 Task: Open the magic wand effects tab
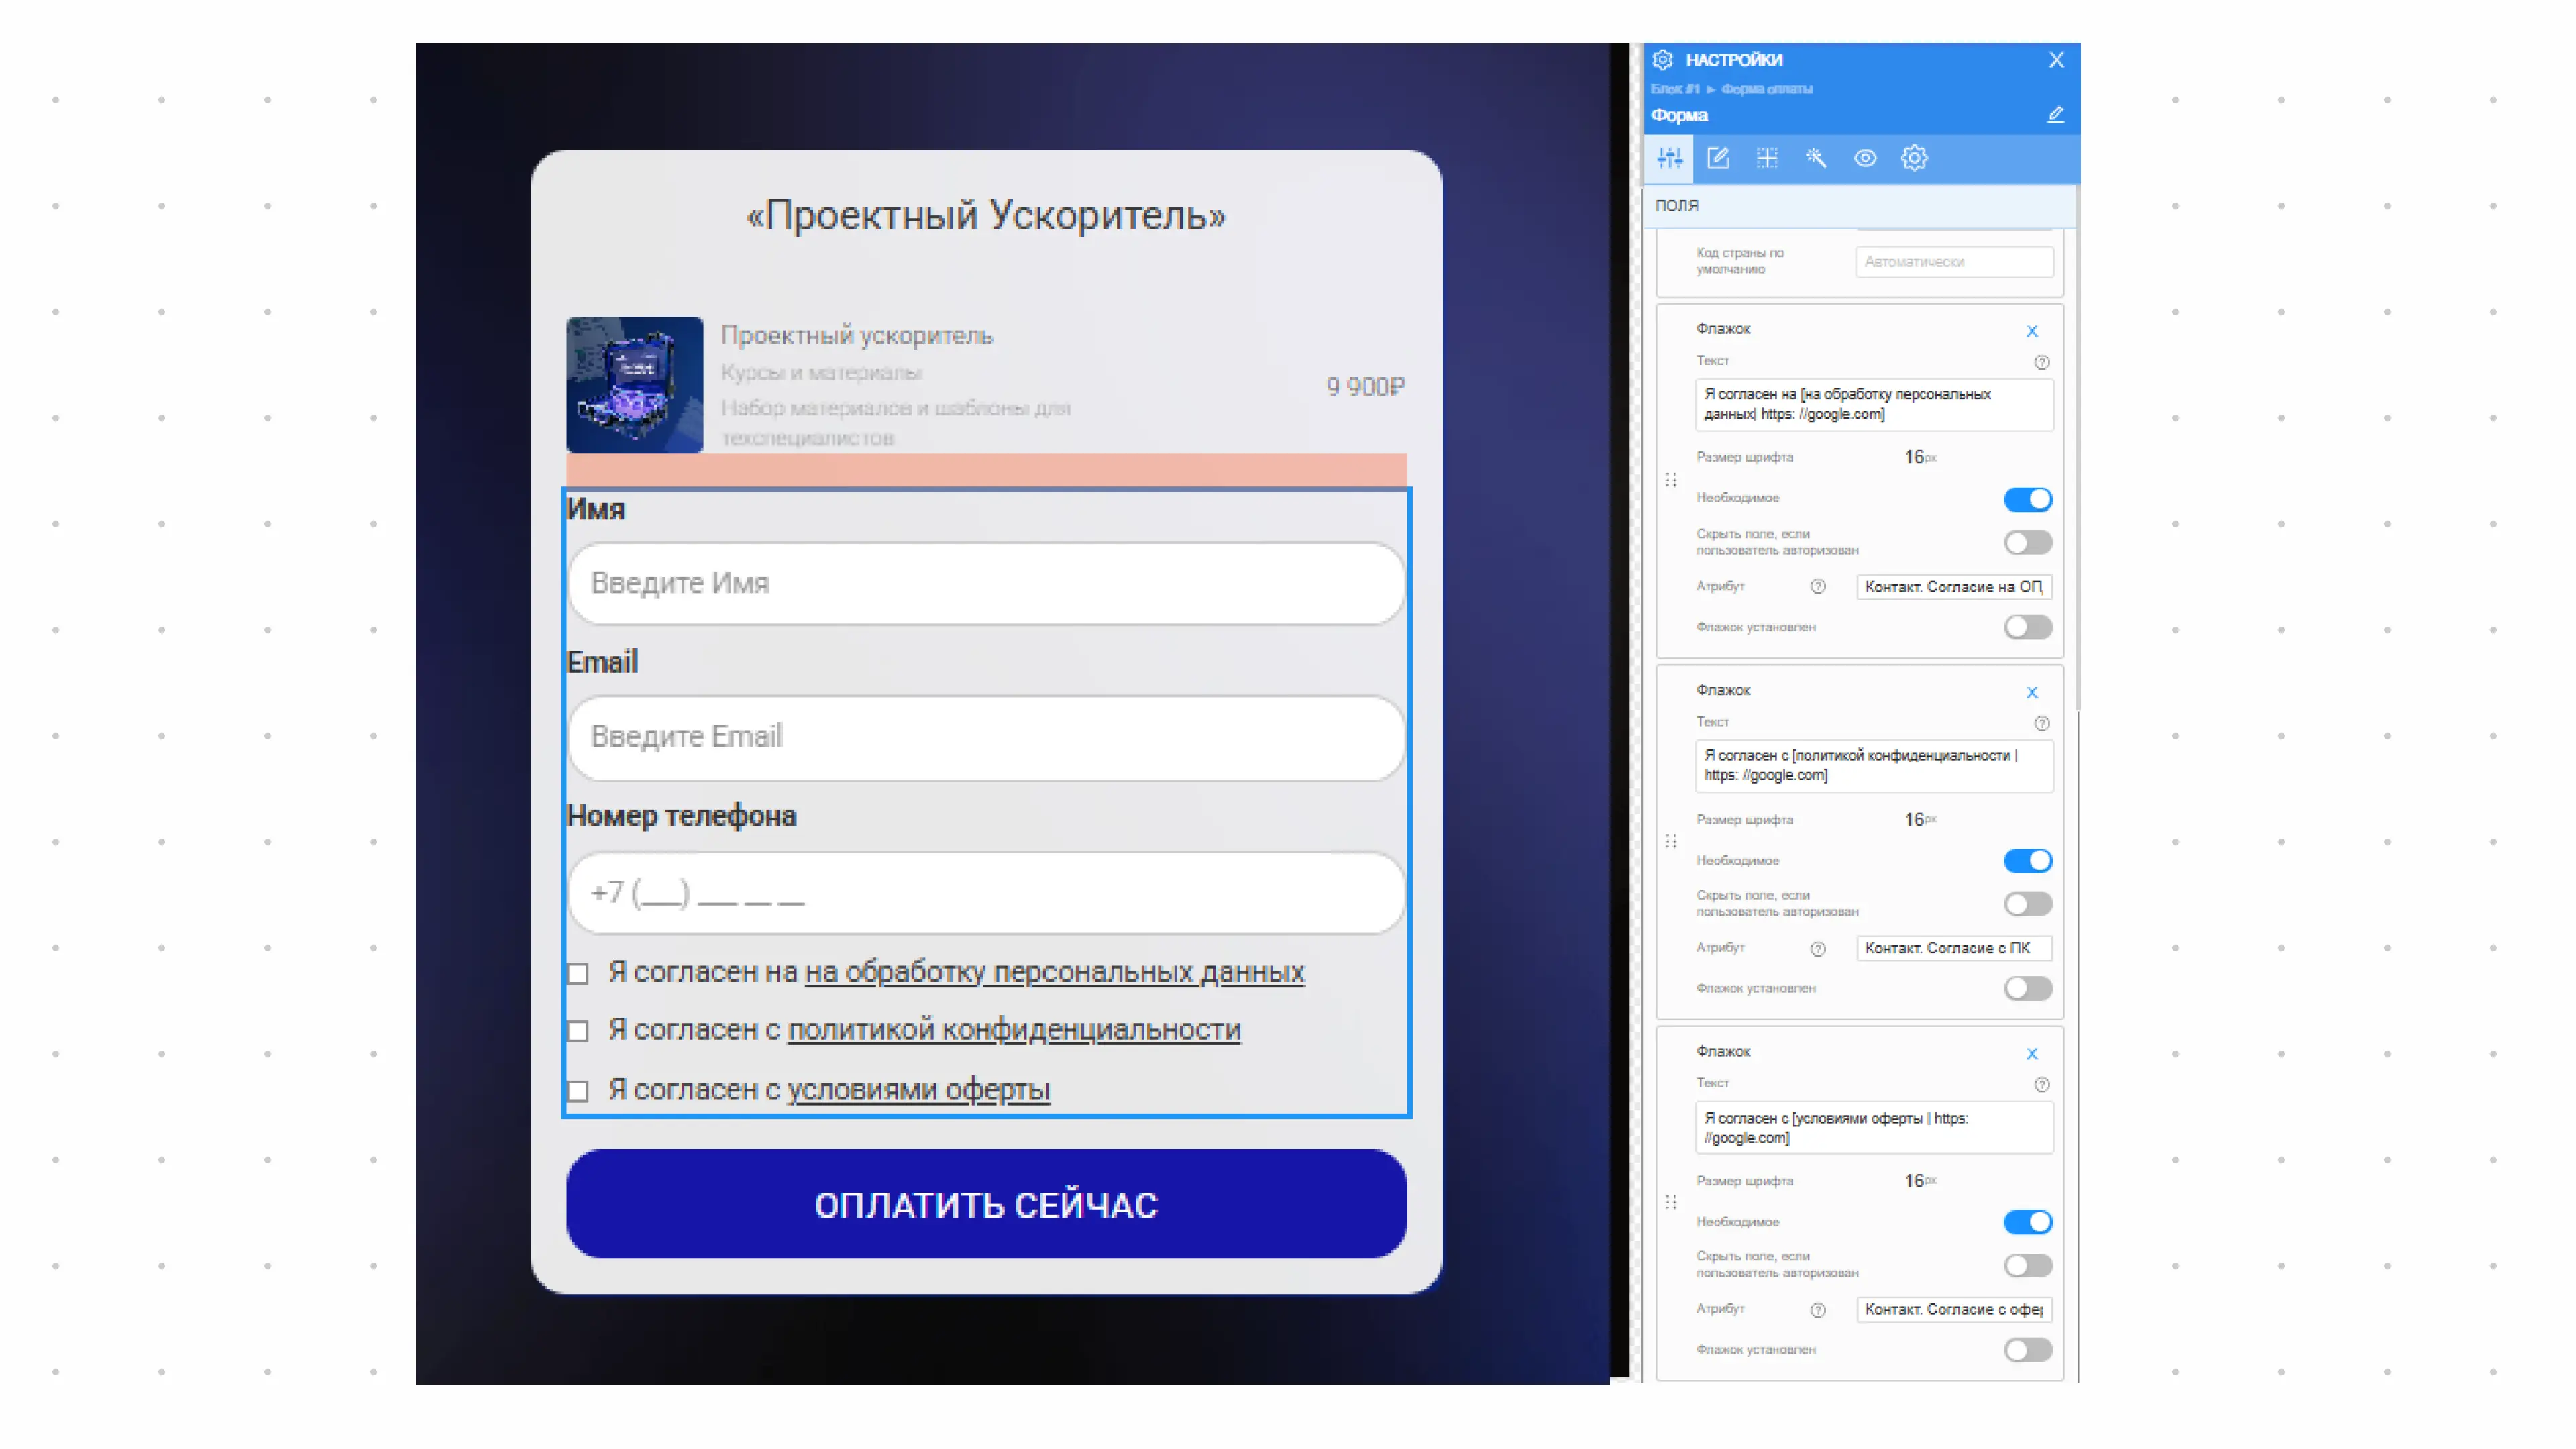[1816, 158]
